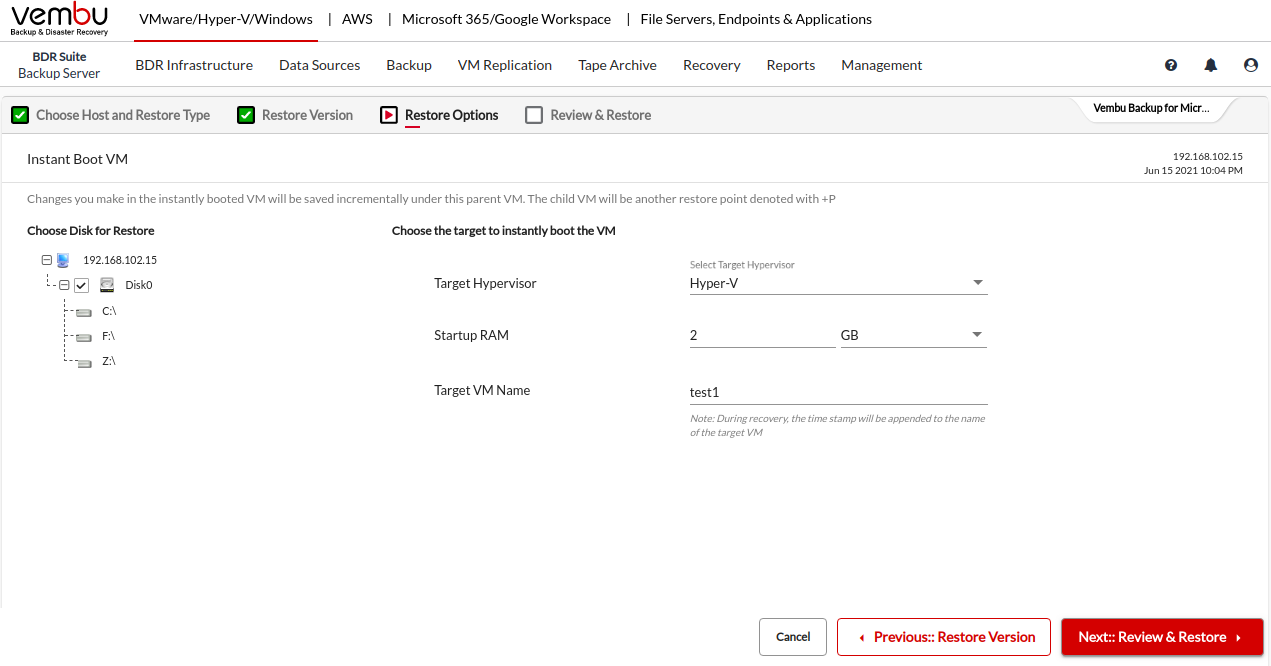Uncheck the Disk0 checkbox
1271x666 pixels.
pos(82,286)
